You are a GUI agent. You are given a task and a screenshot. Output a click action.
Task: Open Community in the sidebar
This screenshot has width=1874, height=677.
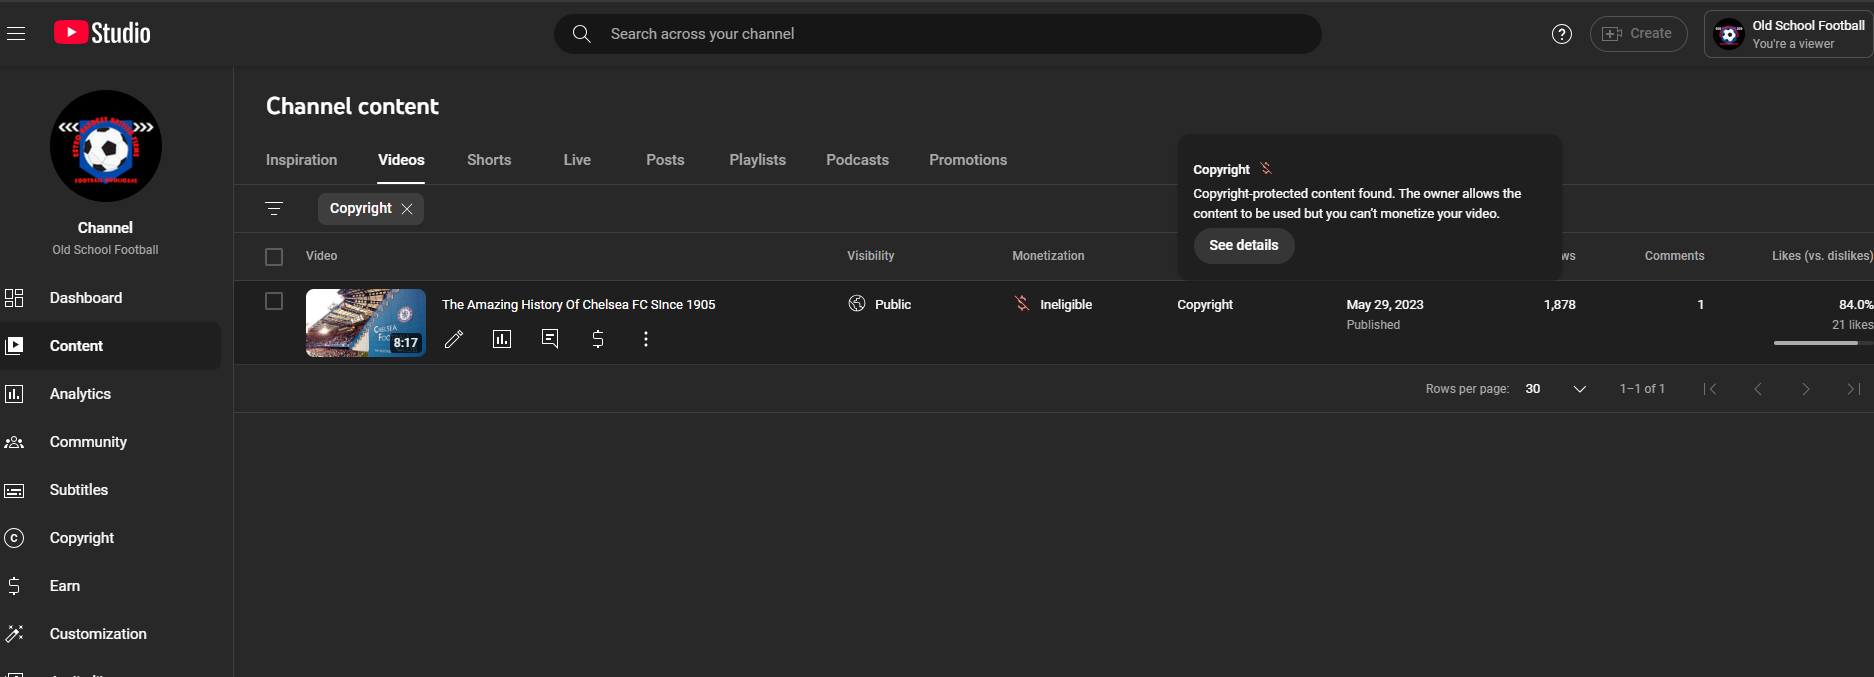[110, 442]
